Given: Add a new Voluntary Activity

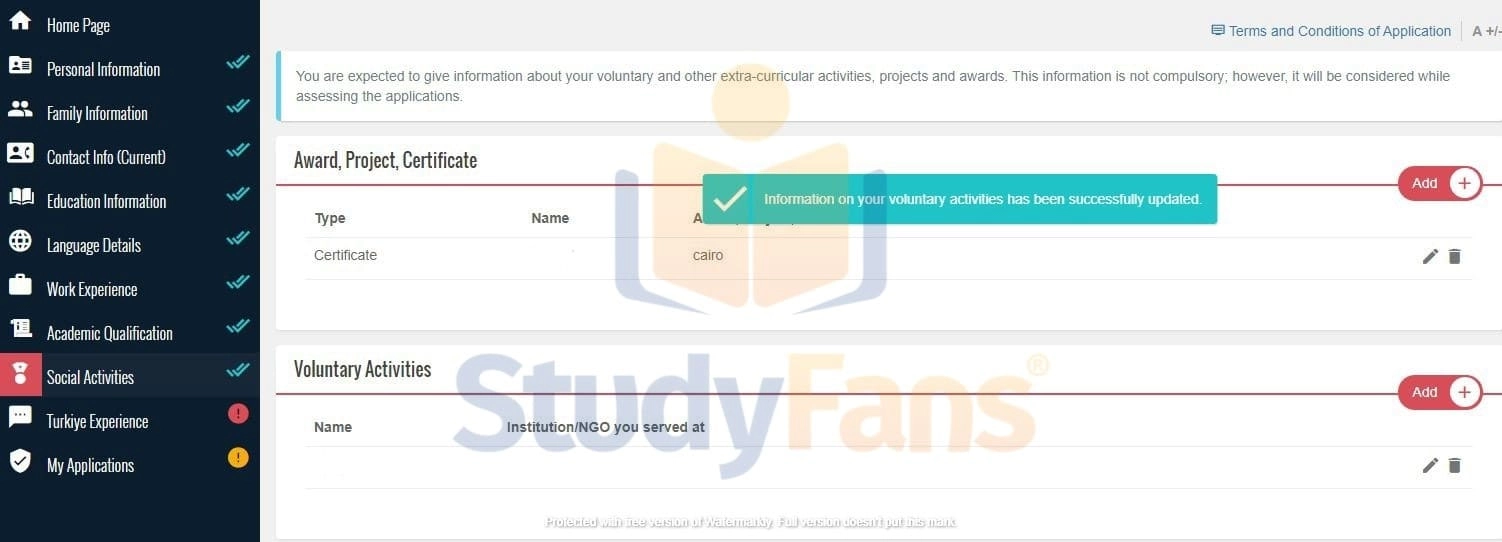Looking at the screenshot, I should coord(1440,392).
